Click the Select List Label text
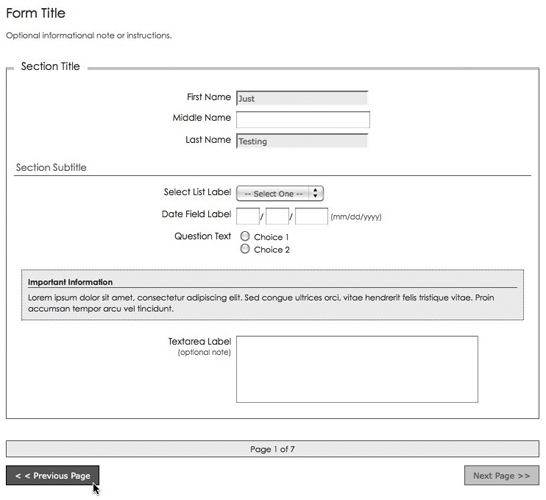The height and width of the screenshot is (500, 546). (x=197, y=192)
